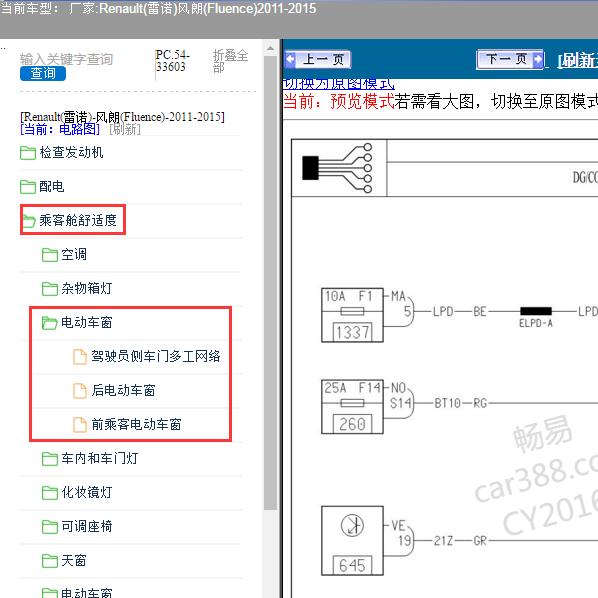This screenshot has height=598, width=598.
Task: Click the 车内和车门灯 folder icon
Action: [50, 459]
